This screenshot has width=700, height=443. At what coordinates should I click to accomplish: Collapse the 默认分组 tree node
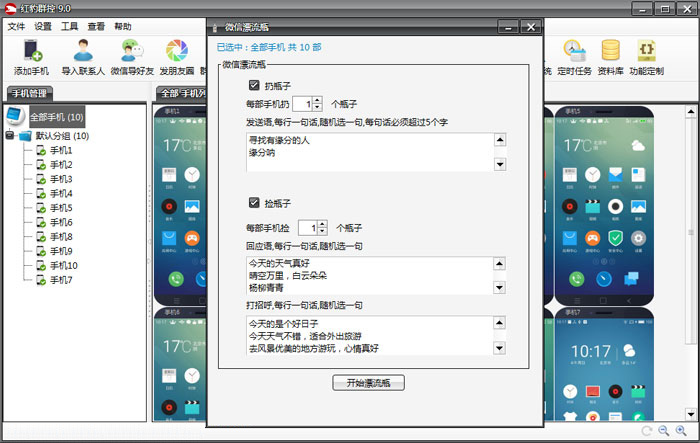(10, 134)
